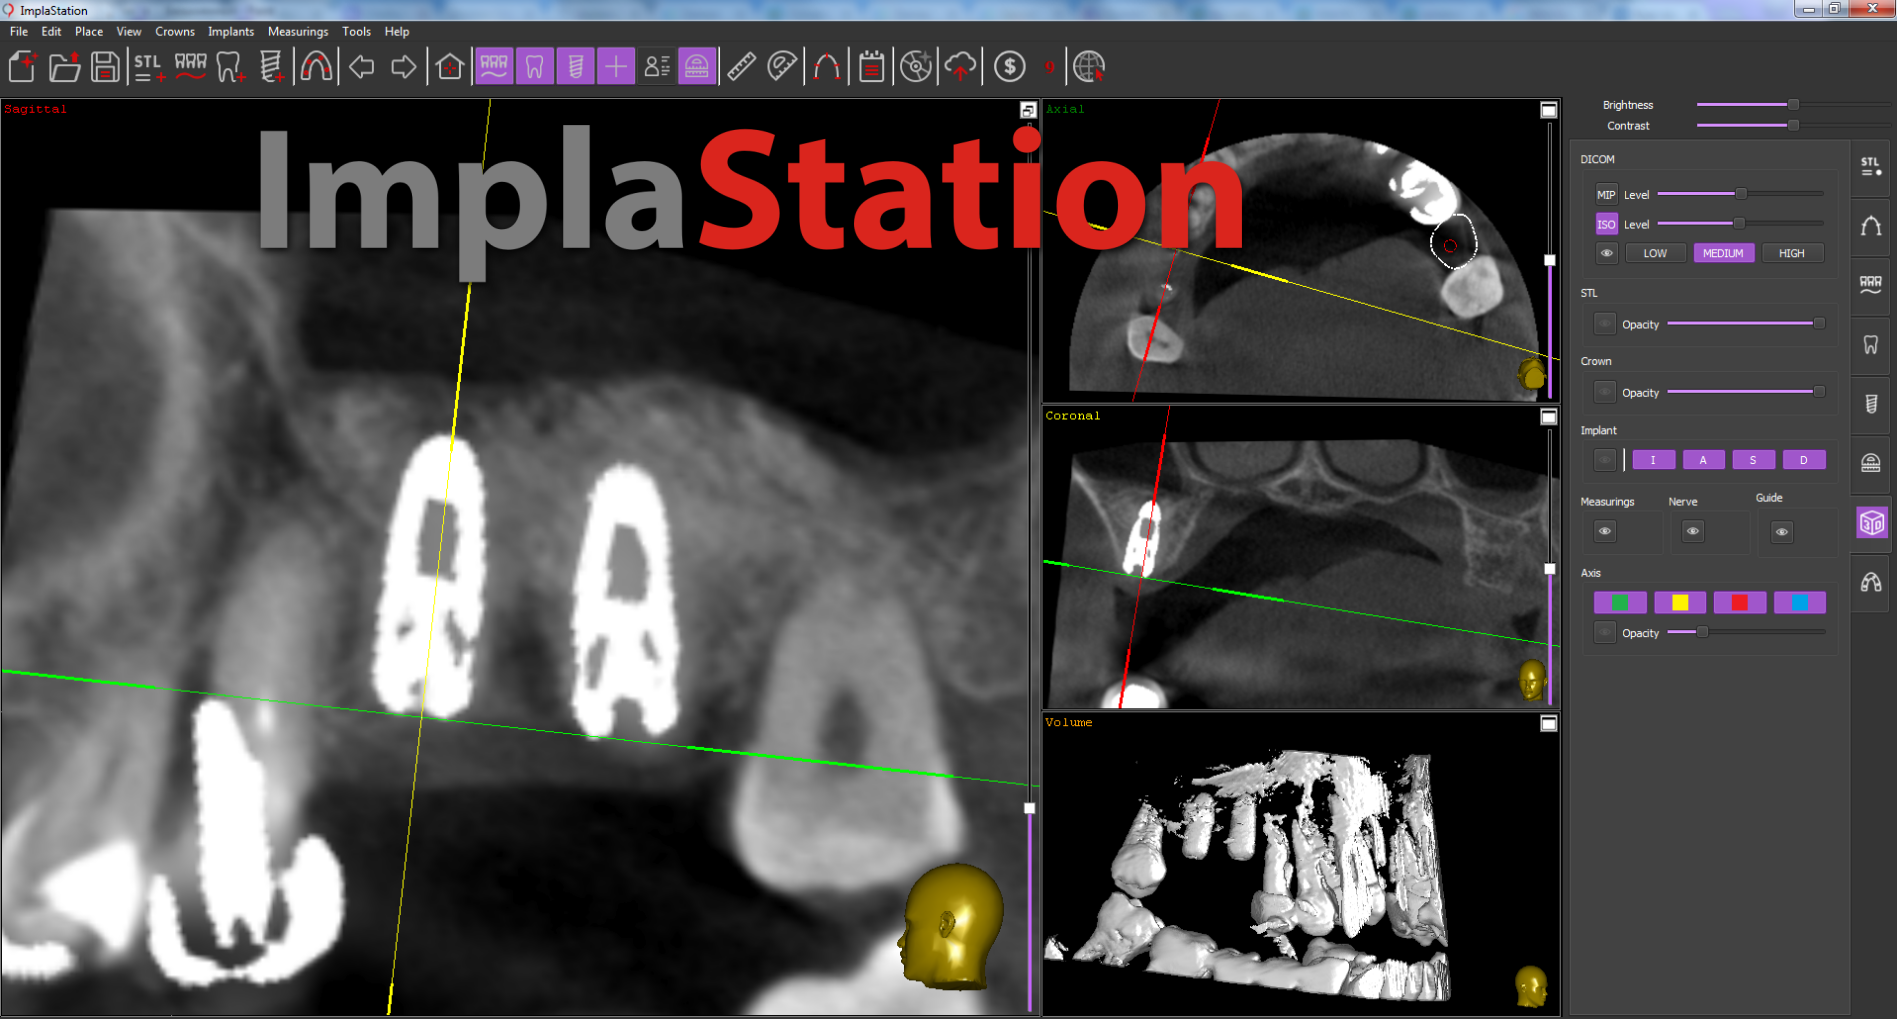Toggle Guide visibility eye
1897x1019 pixels.
[x=1782, y=531]
